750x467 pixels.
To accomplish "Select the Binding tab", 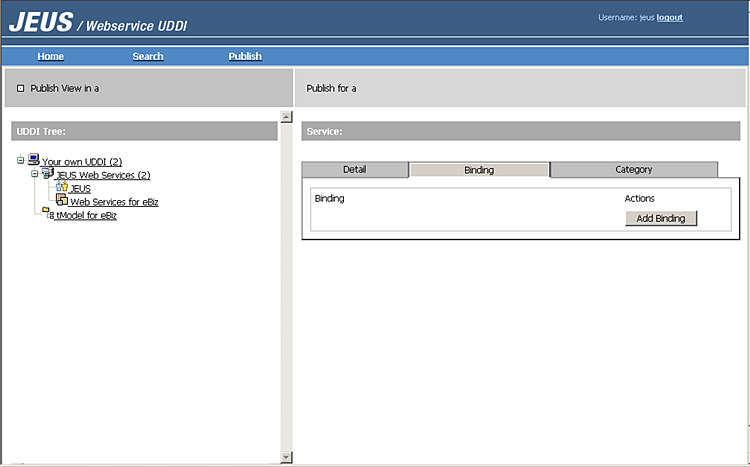I will tap(479, 170).
